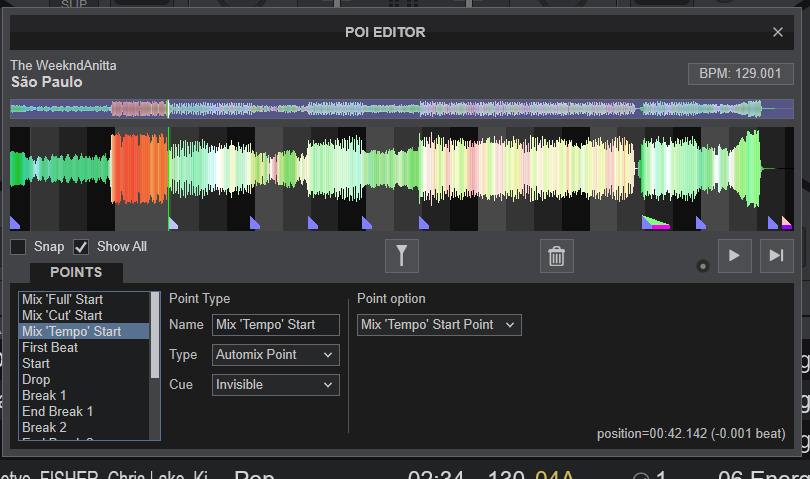The width and height of the screenshot is (810, 479).
Task: Enable the Snap checkbox
Action: tap(18, 247)
